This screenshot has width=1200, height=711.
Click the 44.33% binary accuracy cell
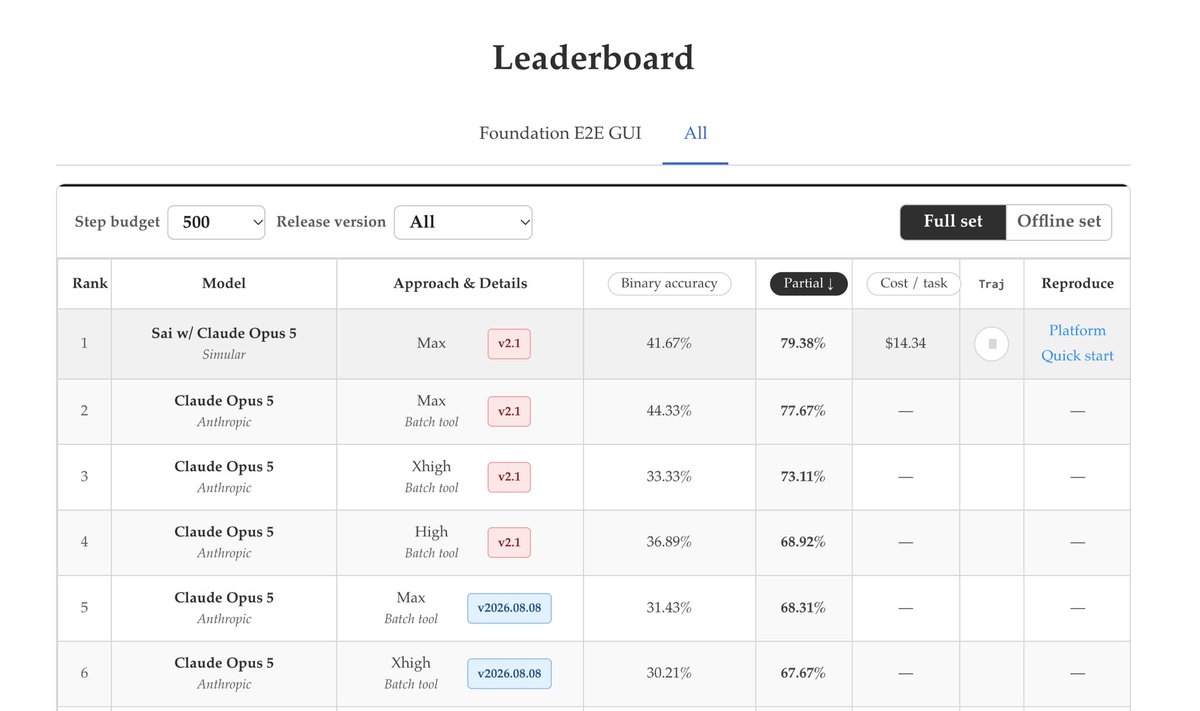pyautogui.click(x=669, y=411)
